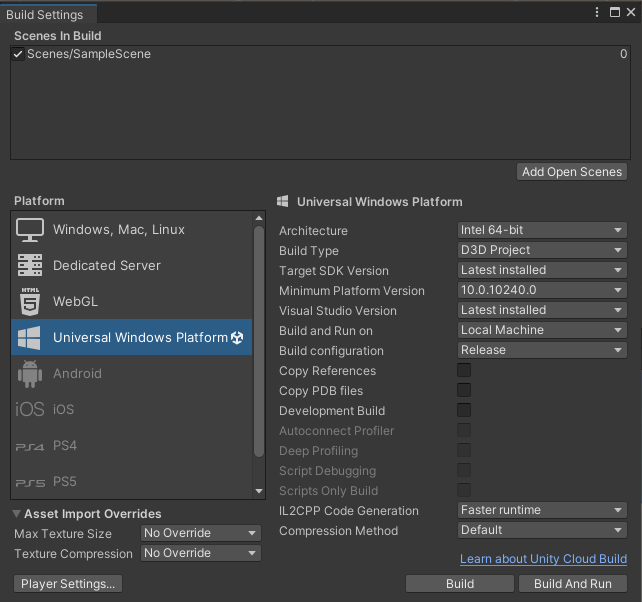The image size is (642, 602).
Task: Tick the Development Build checkbox
Action: pyautogui.click(x=464, y=410)
